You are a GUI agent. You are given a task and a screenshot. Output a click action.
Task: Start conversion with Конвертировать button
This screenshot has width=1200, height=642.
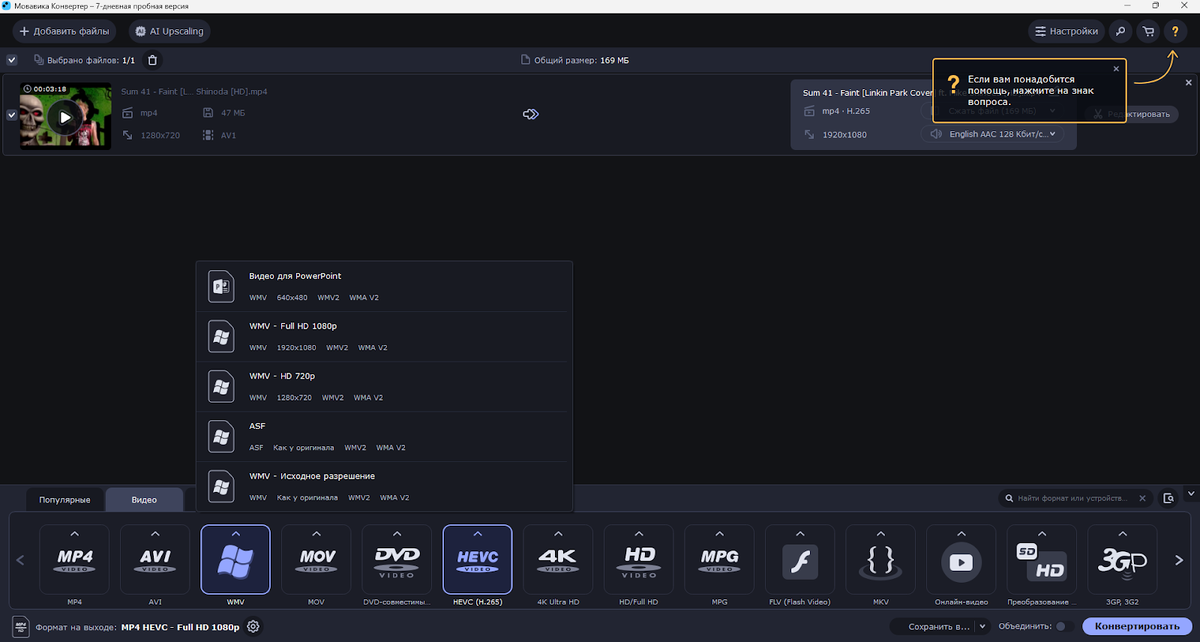tap(1138, 626)
